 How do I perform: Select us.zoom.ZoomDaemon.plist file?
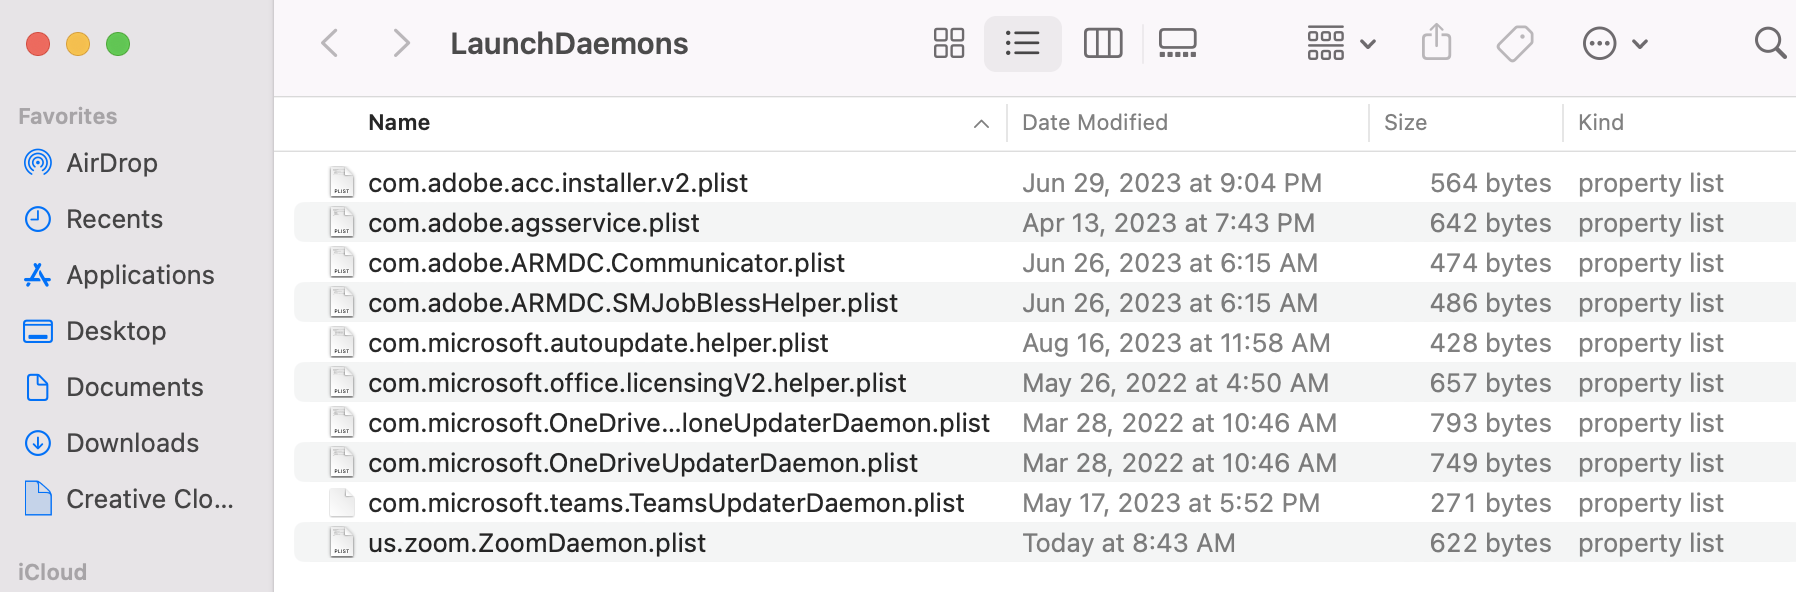pyautogui.click(x=536, y=543)
